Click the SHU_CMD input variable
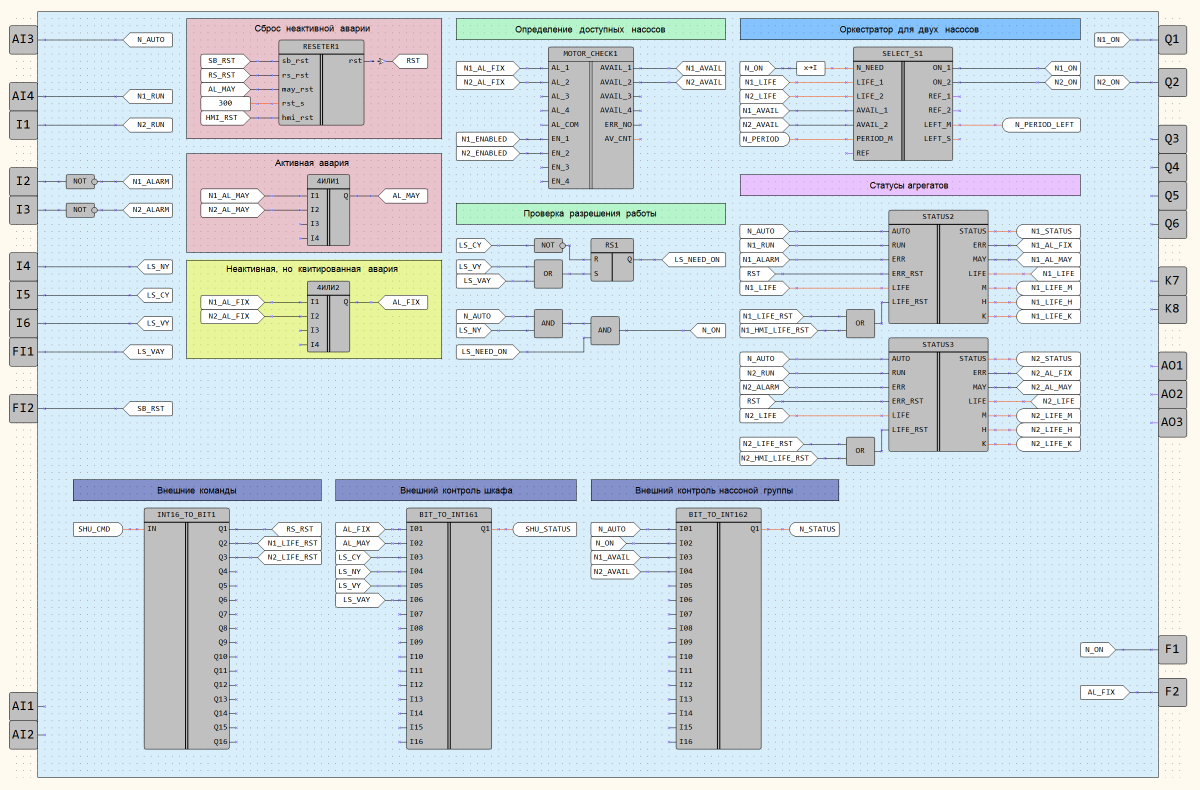This screenshot has height=790, width=1200. [x=96, y=529]
